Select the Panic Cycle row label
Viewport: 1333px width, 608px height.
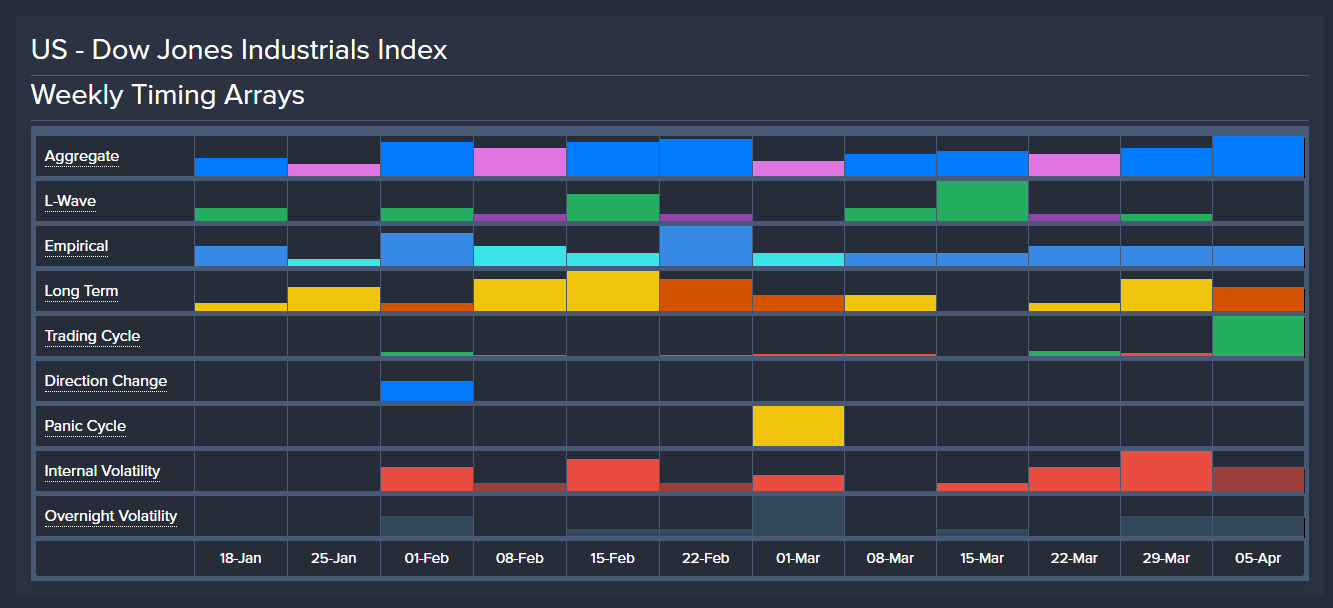point(86,426)
